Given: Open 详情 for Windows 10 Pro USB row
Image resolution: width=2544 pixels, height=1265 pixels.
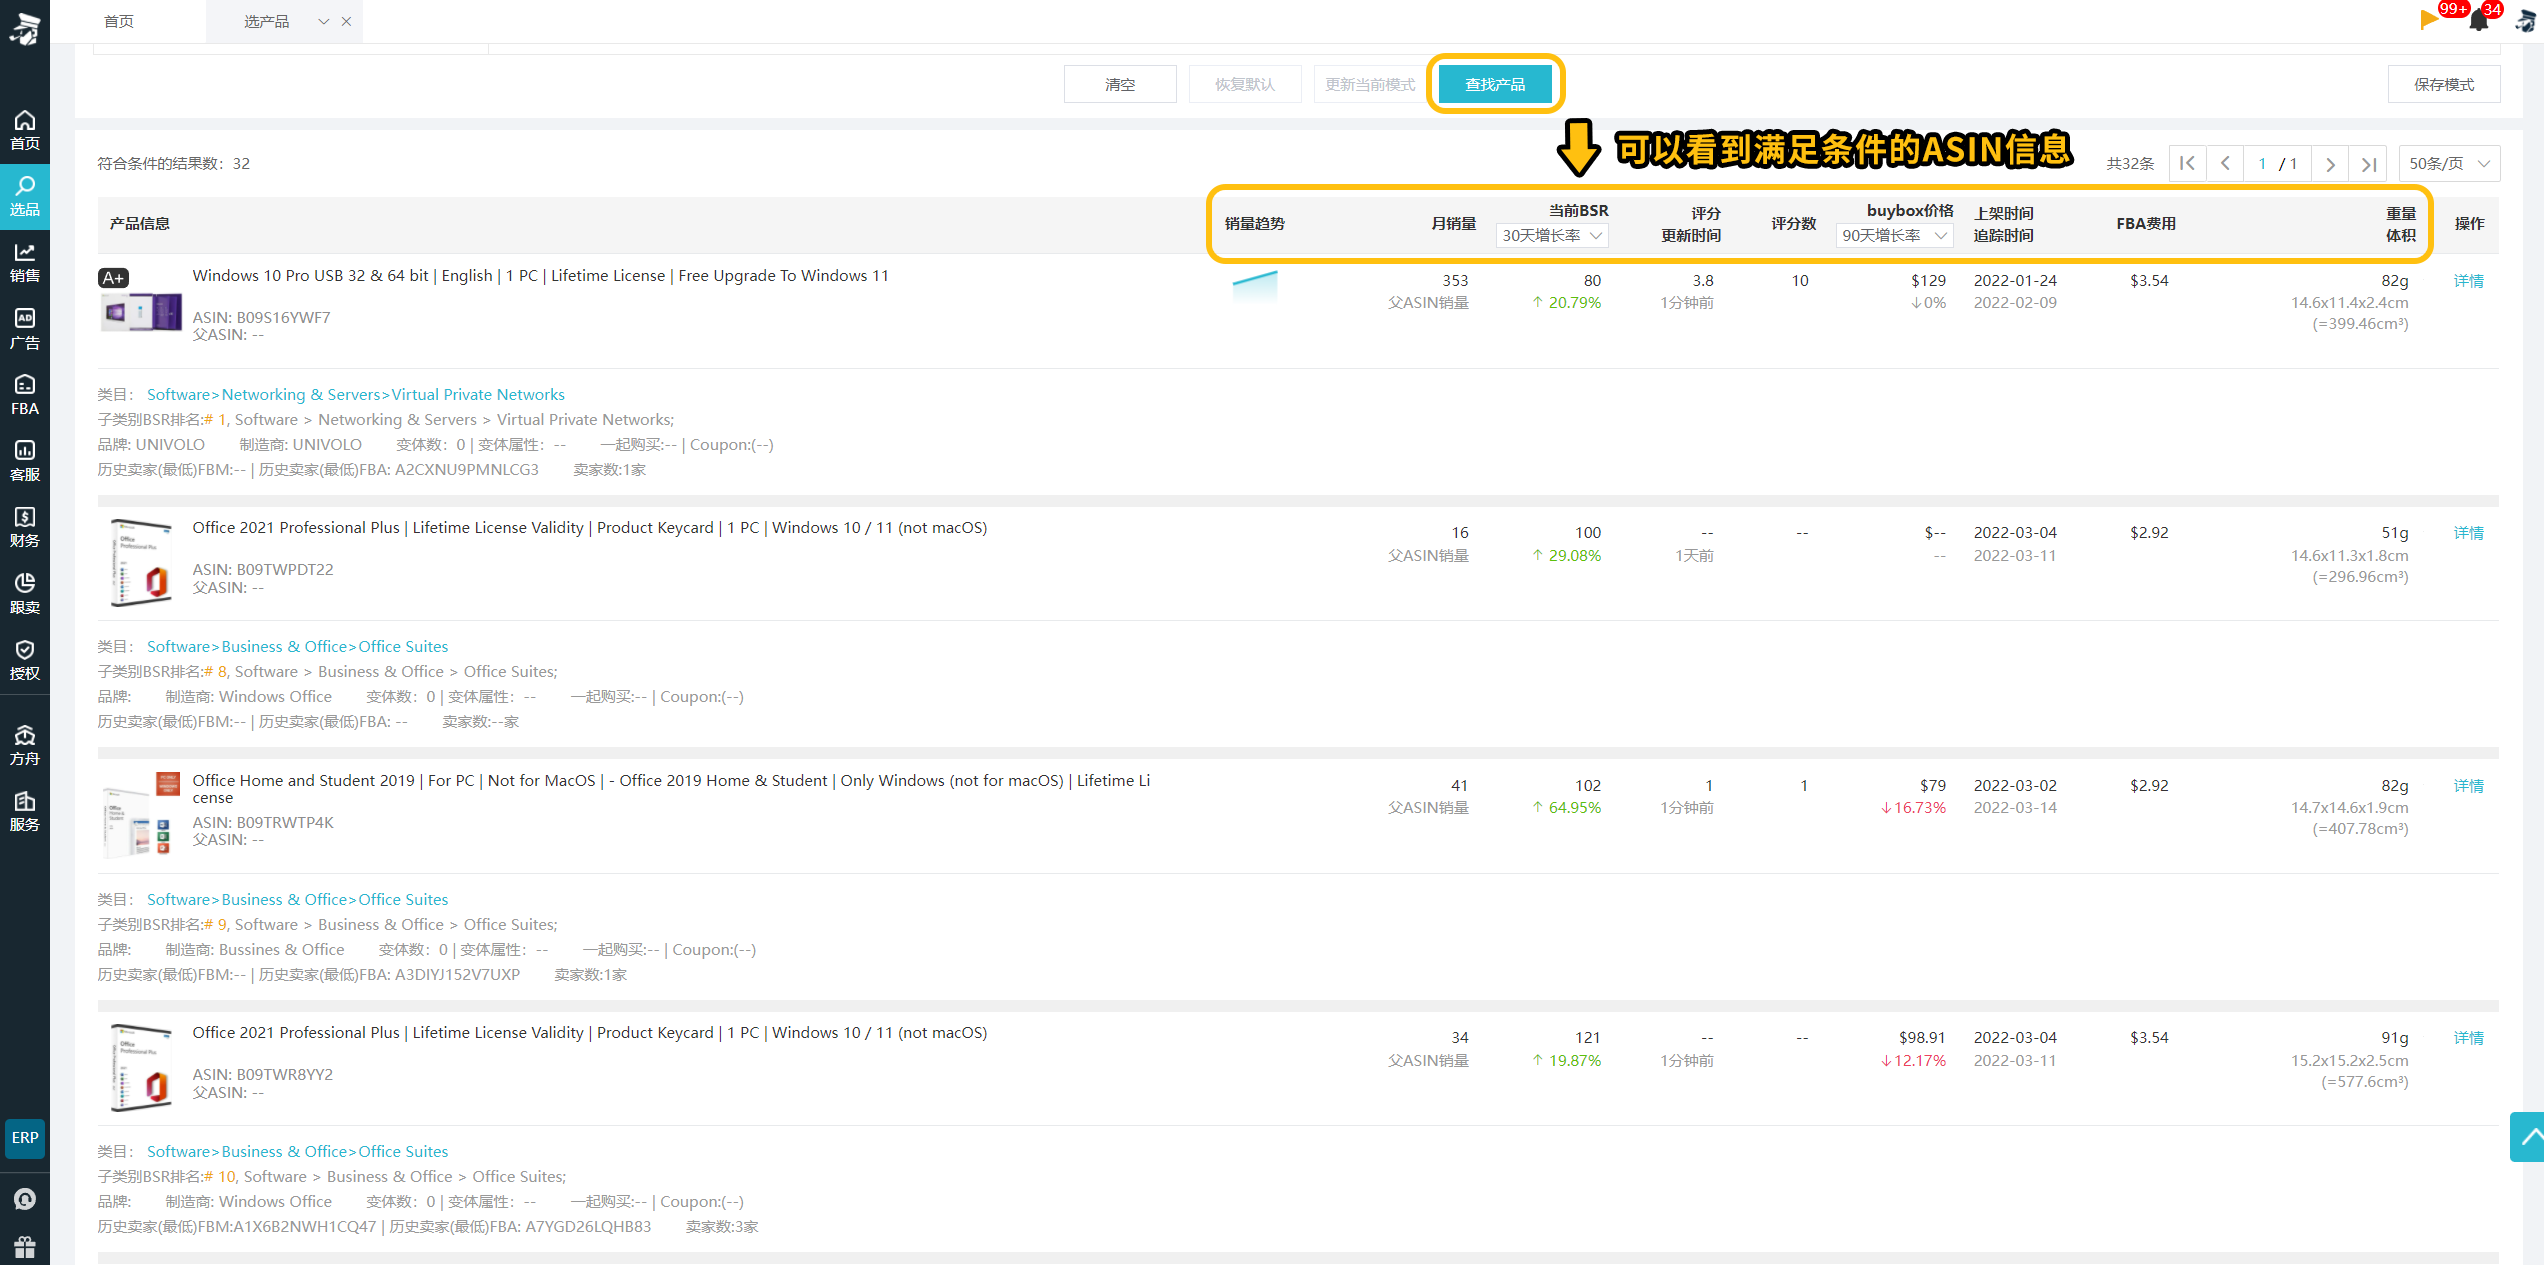Looking at the screenshot, I should (2468, 281).
